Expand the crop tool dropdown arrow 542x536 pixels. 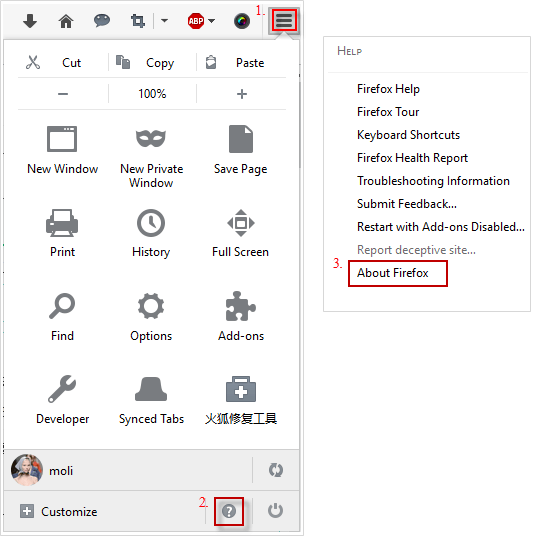[x=165, y=21]
